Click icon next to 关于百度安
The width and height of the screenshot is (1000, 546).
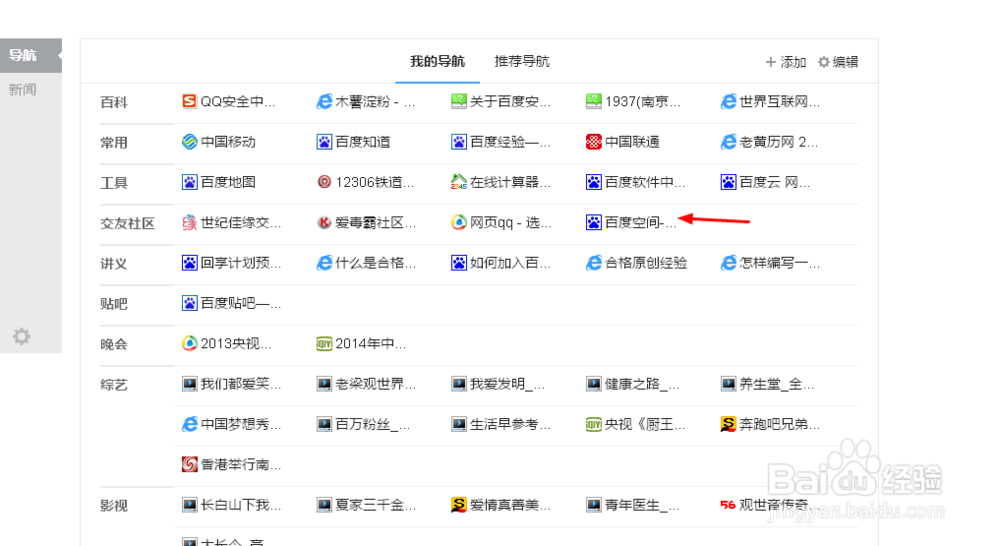pyautogui.click(x=459, y=101)
